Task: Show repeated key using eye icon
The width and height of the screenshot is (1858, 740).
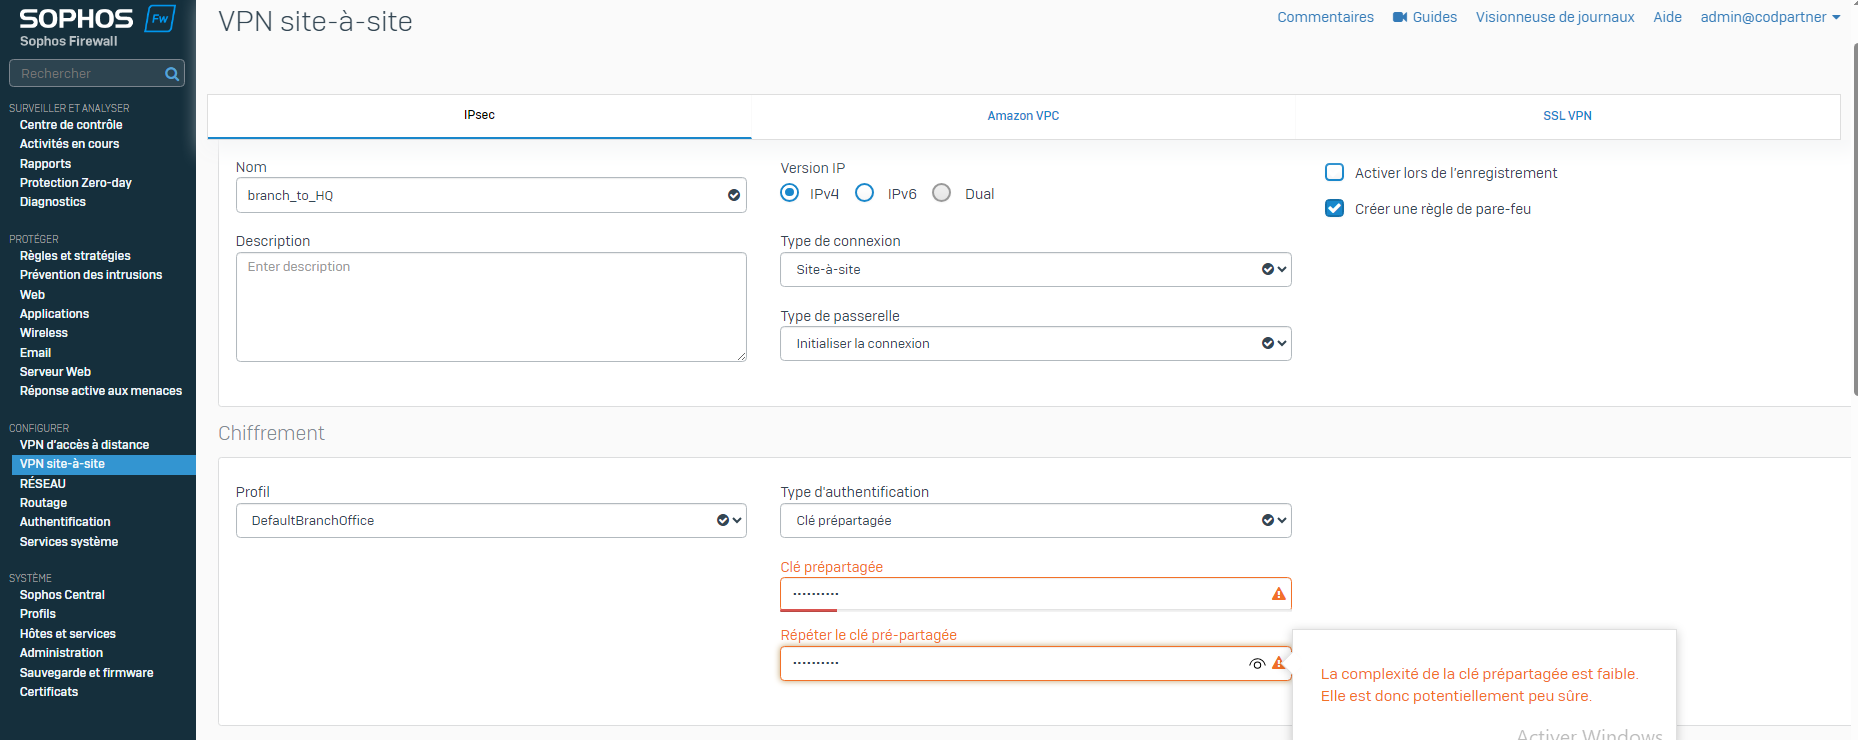Action: click(x=1257, y=664)
